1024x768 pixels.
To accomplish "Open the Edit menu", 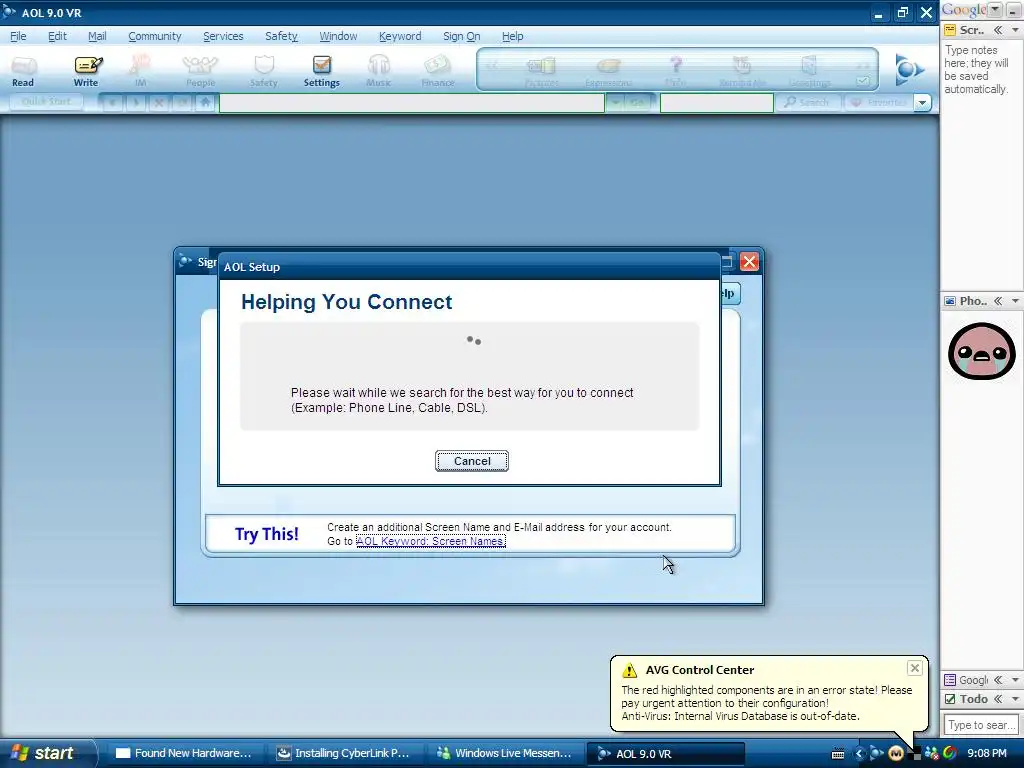I will tap(57, 36).
